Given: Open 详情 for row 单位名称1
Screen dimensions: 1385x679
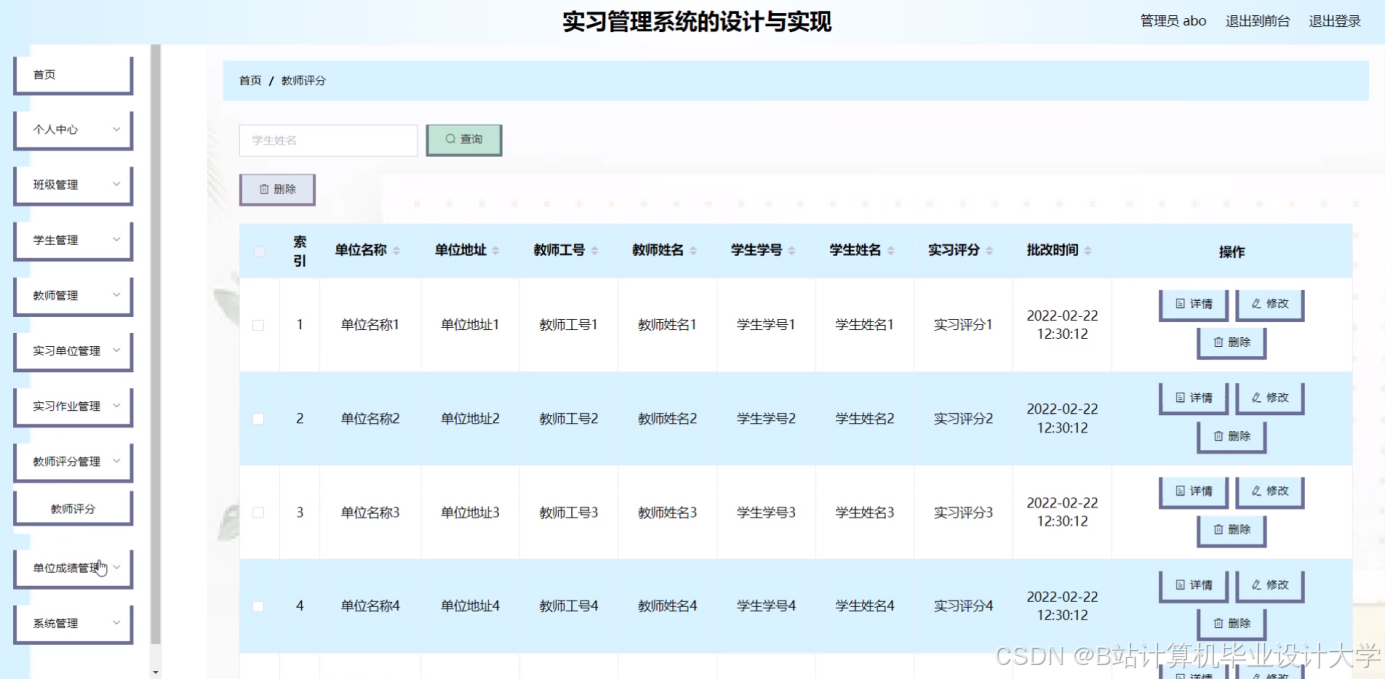Looking at the screenshot, I should (1193, 304).
